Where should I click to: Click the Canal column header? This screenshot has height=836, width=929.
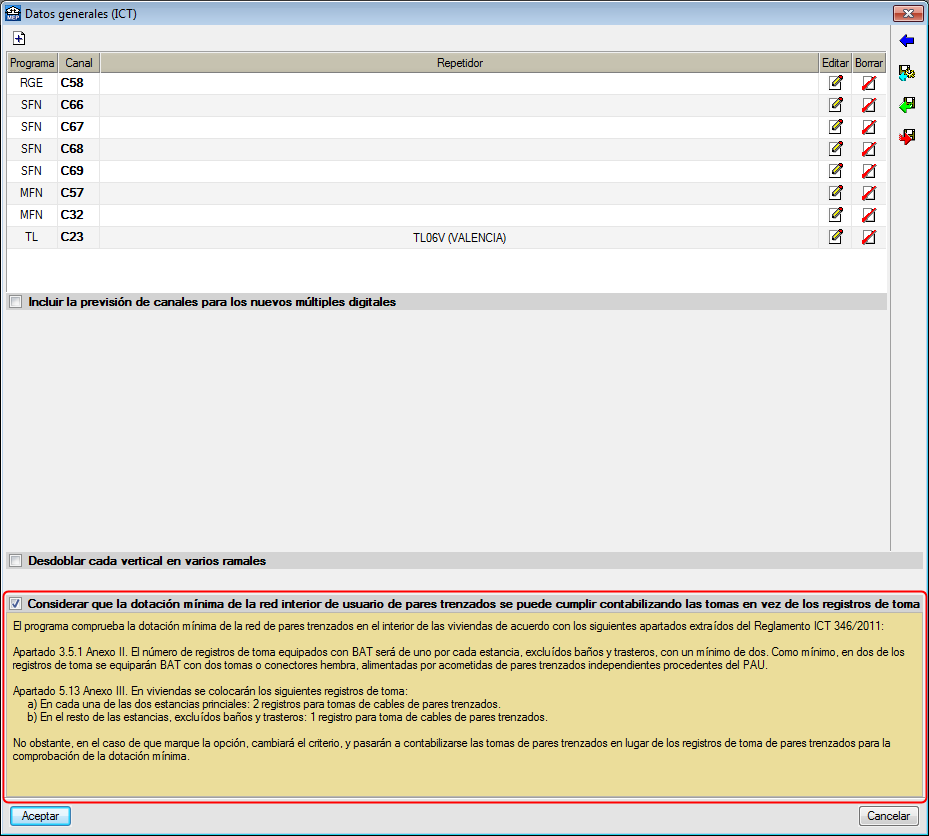[x=79, y=63]
